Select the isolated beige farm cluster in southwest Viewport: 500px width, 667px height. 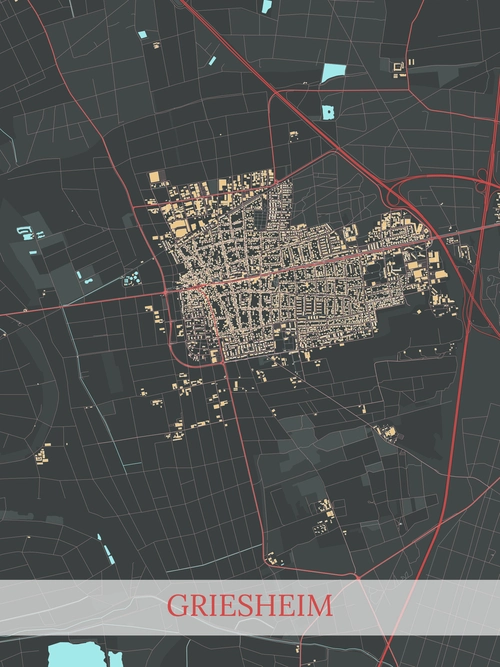[x=42, y=454]
